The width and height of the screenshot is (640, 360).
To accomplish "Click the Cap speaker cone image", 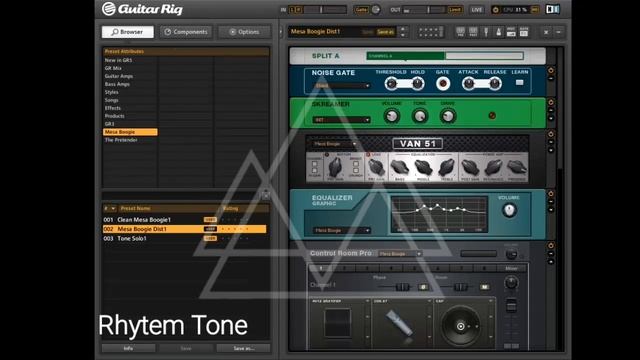I will tap(461, 326).
